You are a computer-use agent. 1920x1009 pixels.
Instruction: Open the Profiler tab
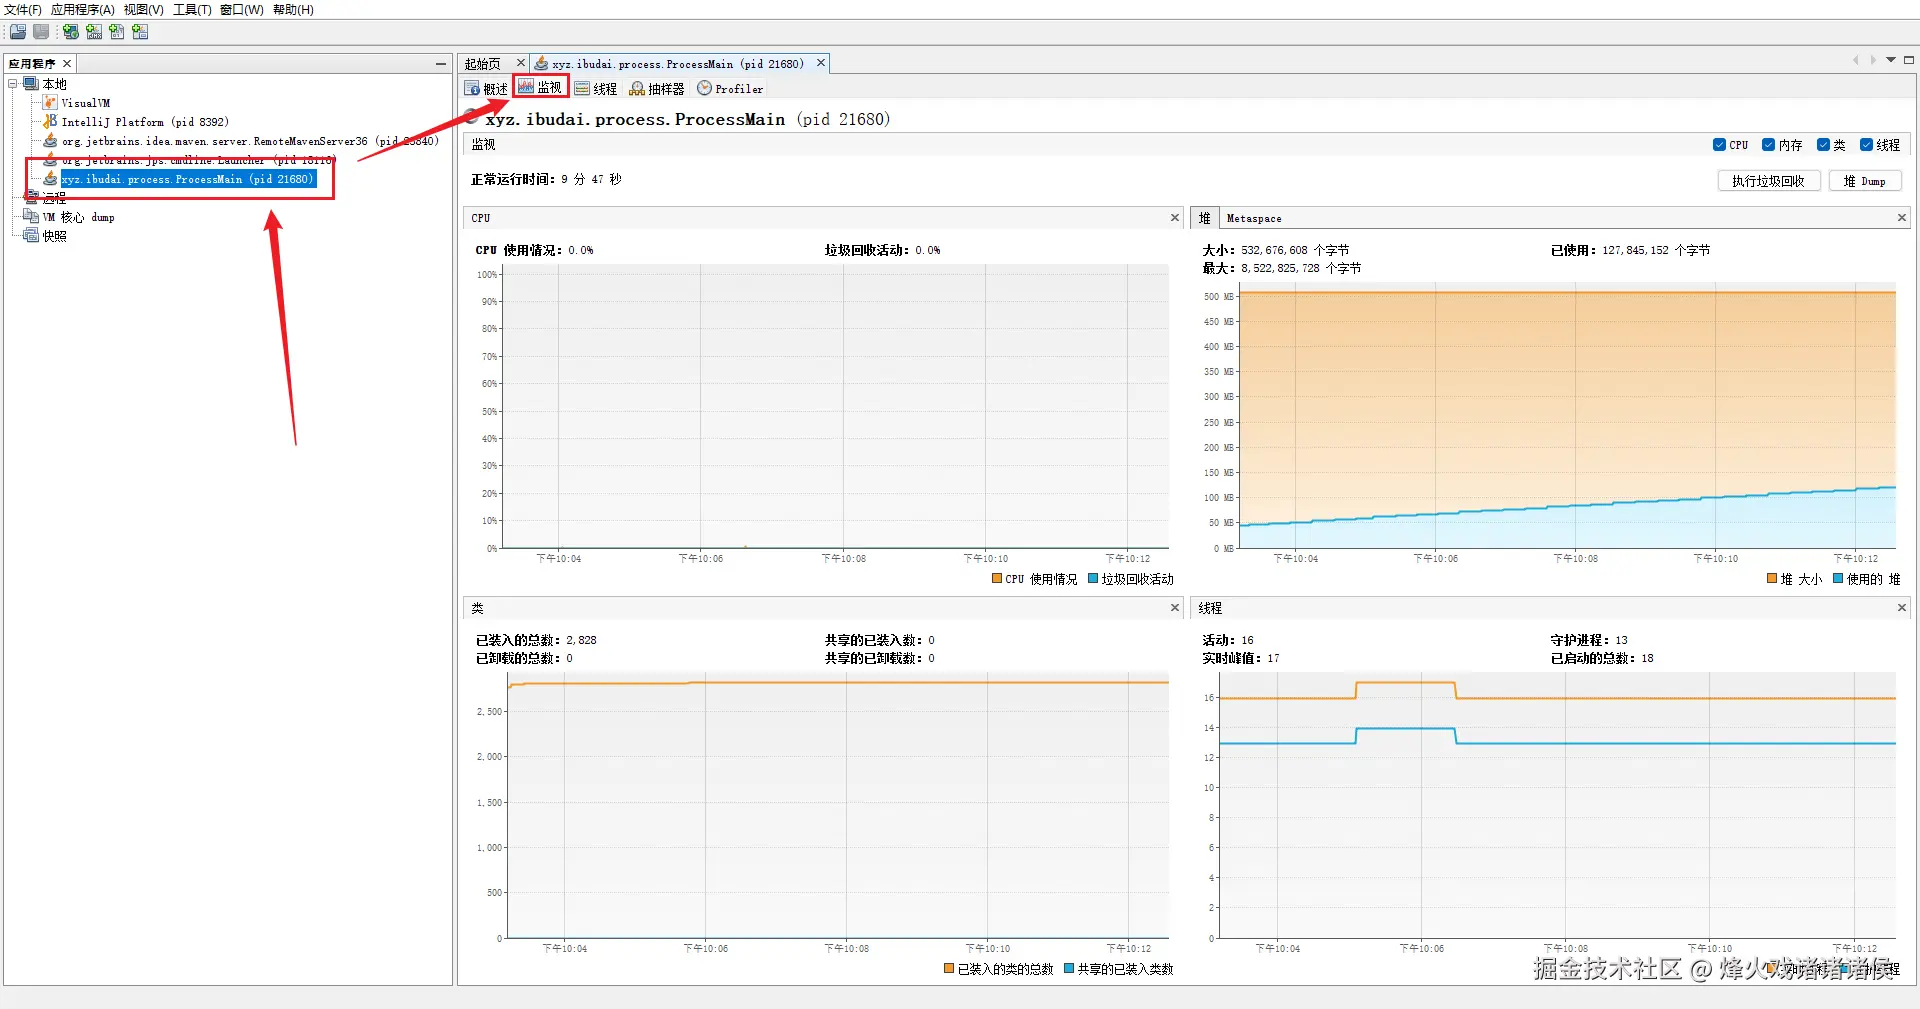pos(731,89)
